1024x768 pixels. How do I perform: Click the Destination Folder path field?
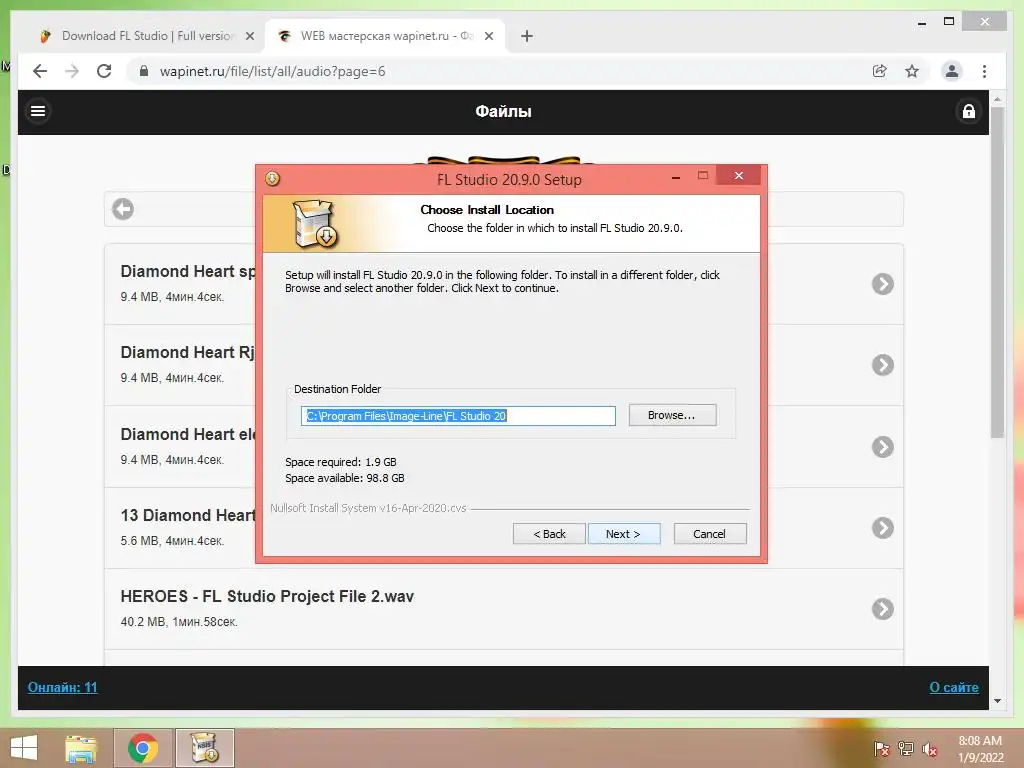click(x=458, y=416)
